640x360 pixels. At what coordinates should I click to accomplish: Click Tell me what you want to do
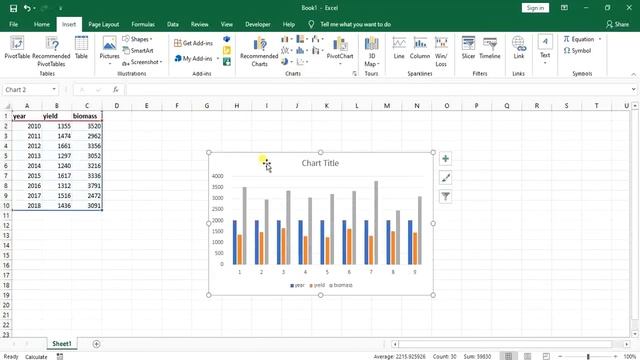[356, 24]
